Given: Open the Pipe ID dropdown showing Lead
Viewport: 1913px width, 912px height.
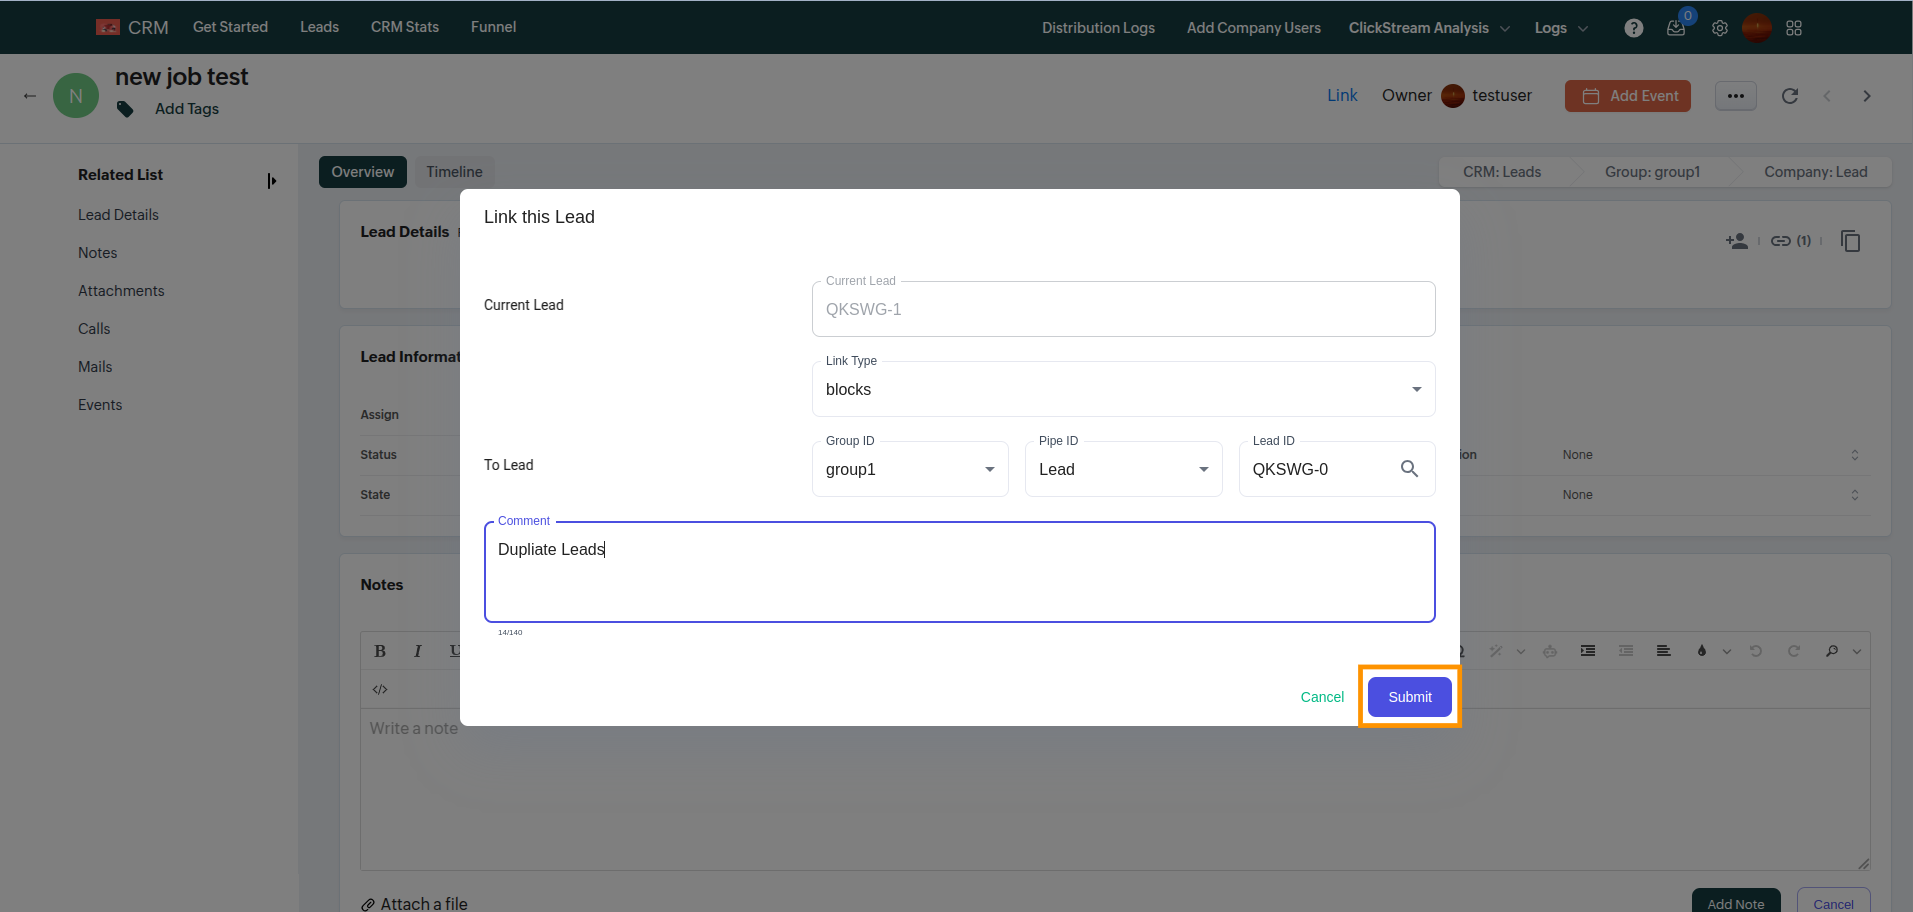Looking at the screenshot, I should click(1124, 469).
